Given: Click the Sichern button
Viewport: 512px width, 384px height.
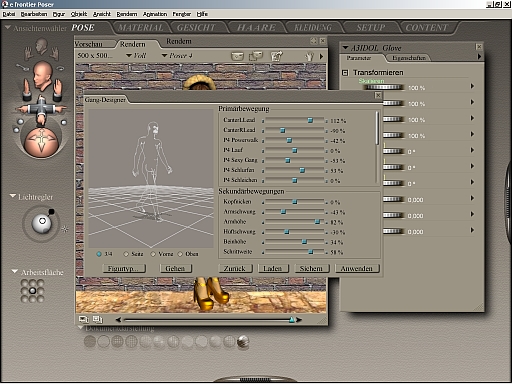Looking at the screenshot, I should (x=311, y=268).
